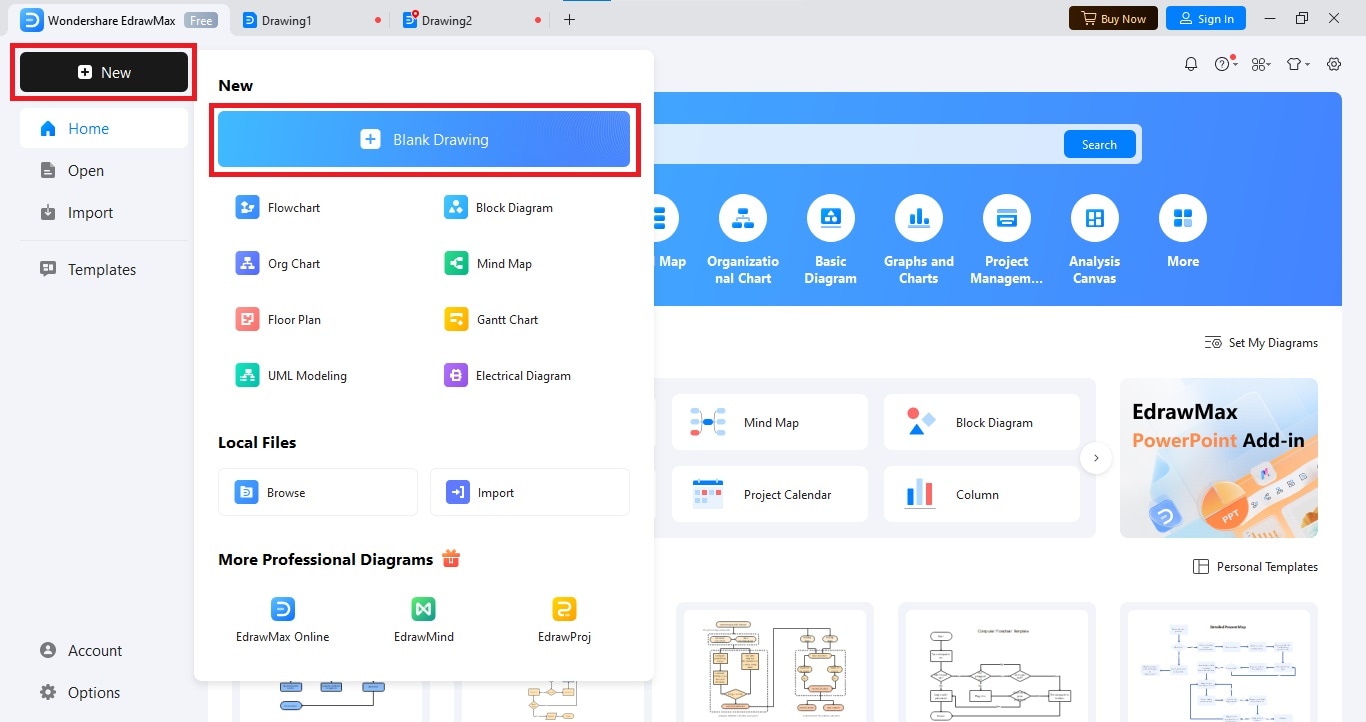The image size is (1366, 722).
Task: Pick Org Chart in the New panel
Action: (278, 264)
